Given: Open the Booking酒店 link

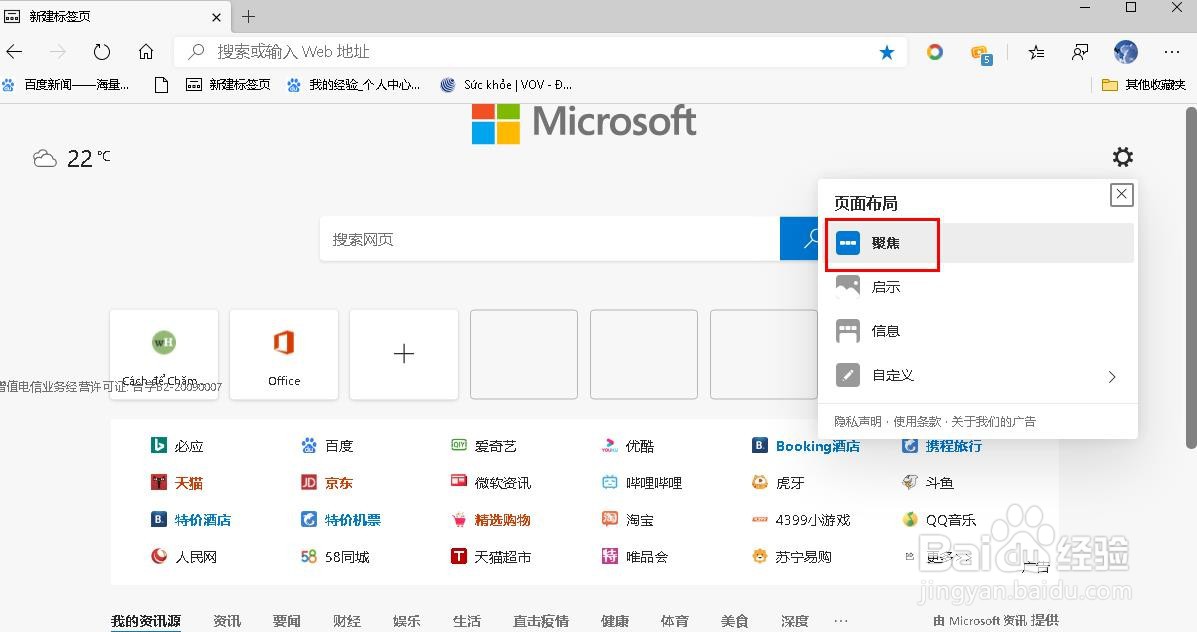Looking at the screenshot, I should click(806, 446).
